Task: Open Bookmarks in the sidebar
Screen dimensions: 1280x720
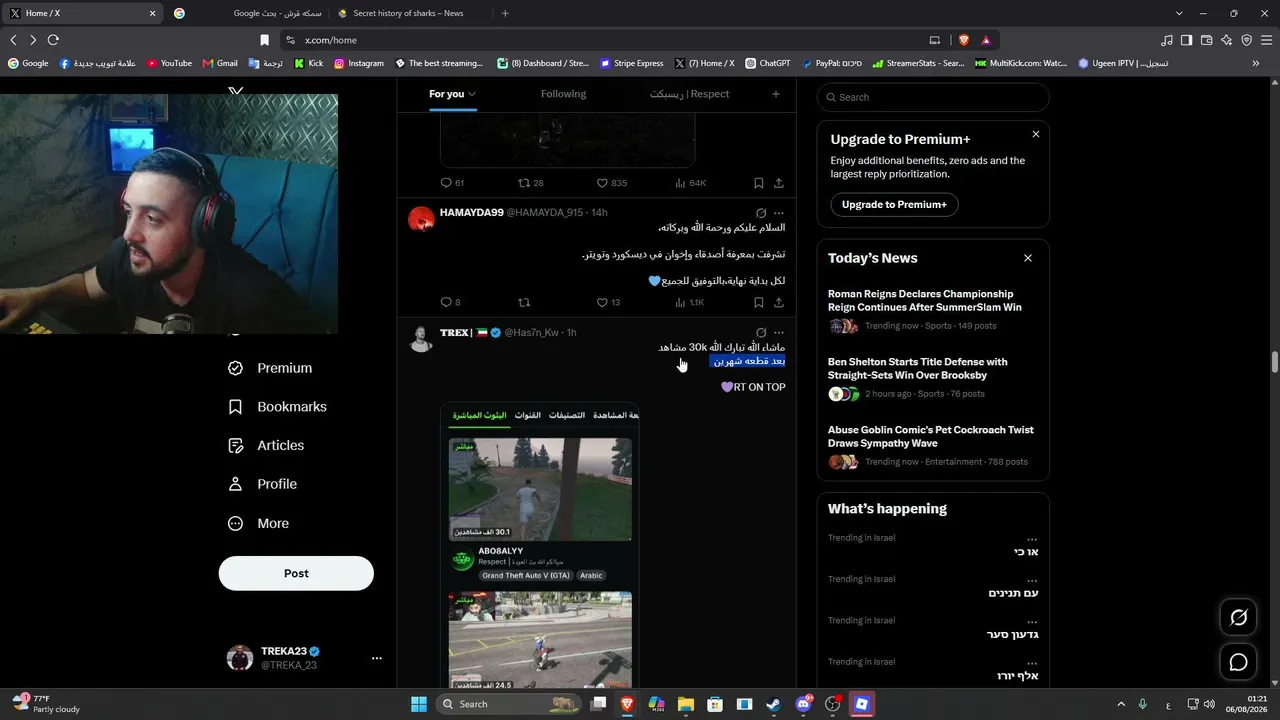Action: click(x=278, y=407)
